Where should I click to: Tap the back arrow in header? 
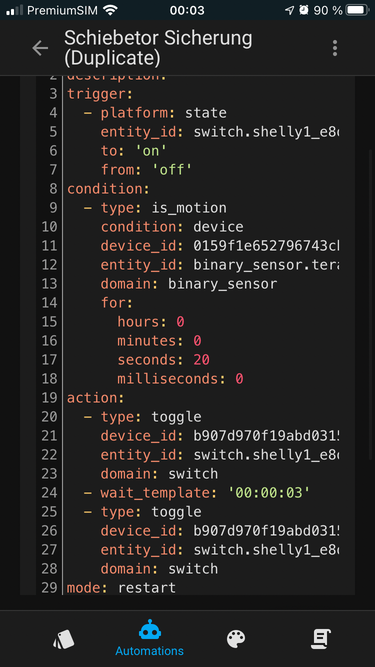40,48
